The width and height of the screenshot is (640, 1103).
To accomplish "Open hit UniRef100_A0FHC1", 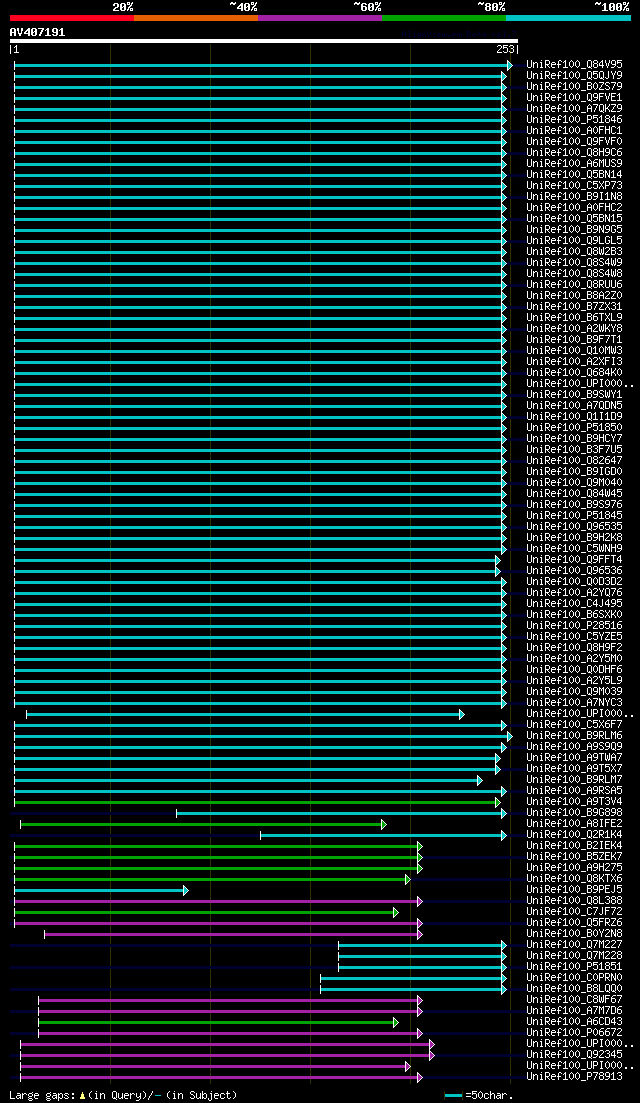I will [574, 131].
